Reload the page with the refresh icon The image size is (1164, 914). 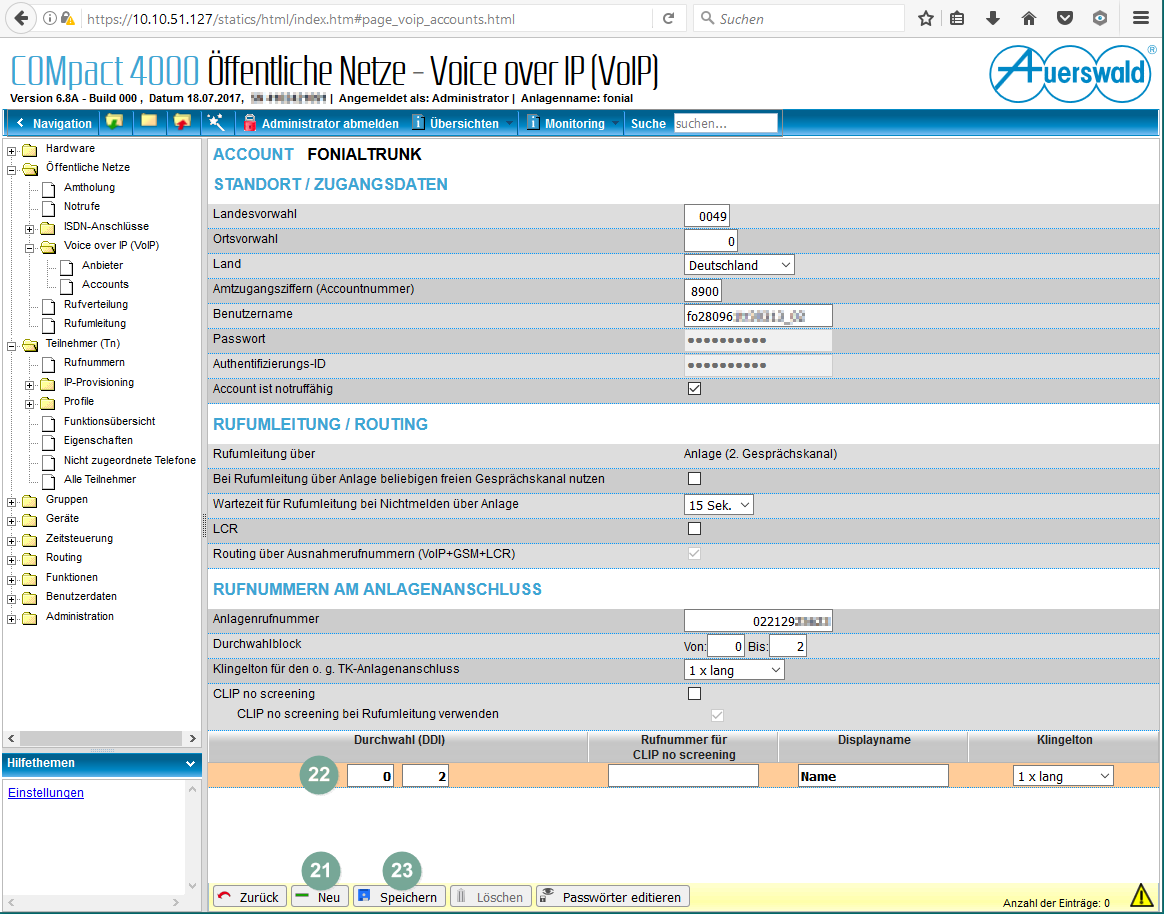click(x=668, y=19)
